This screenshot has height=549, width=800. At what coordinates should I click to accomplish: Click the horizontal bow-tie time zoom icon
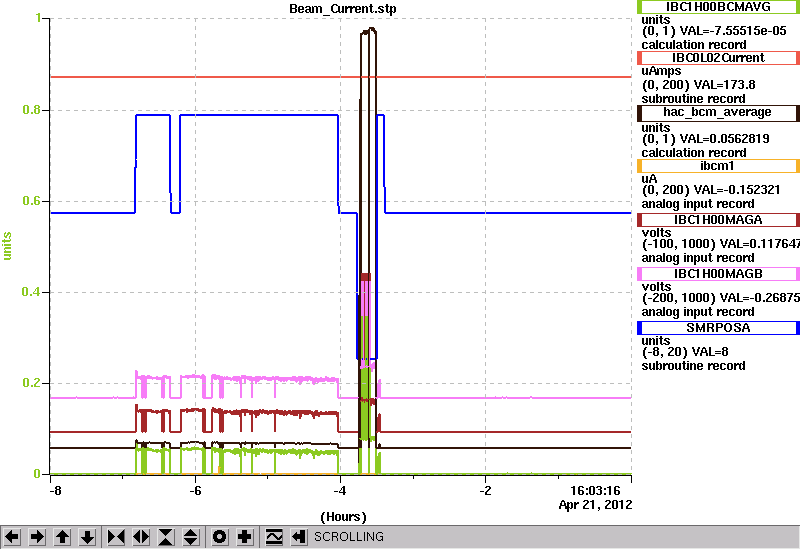coord(116,537)
